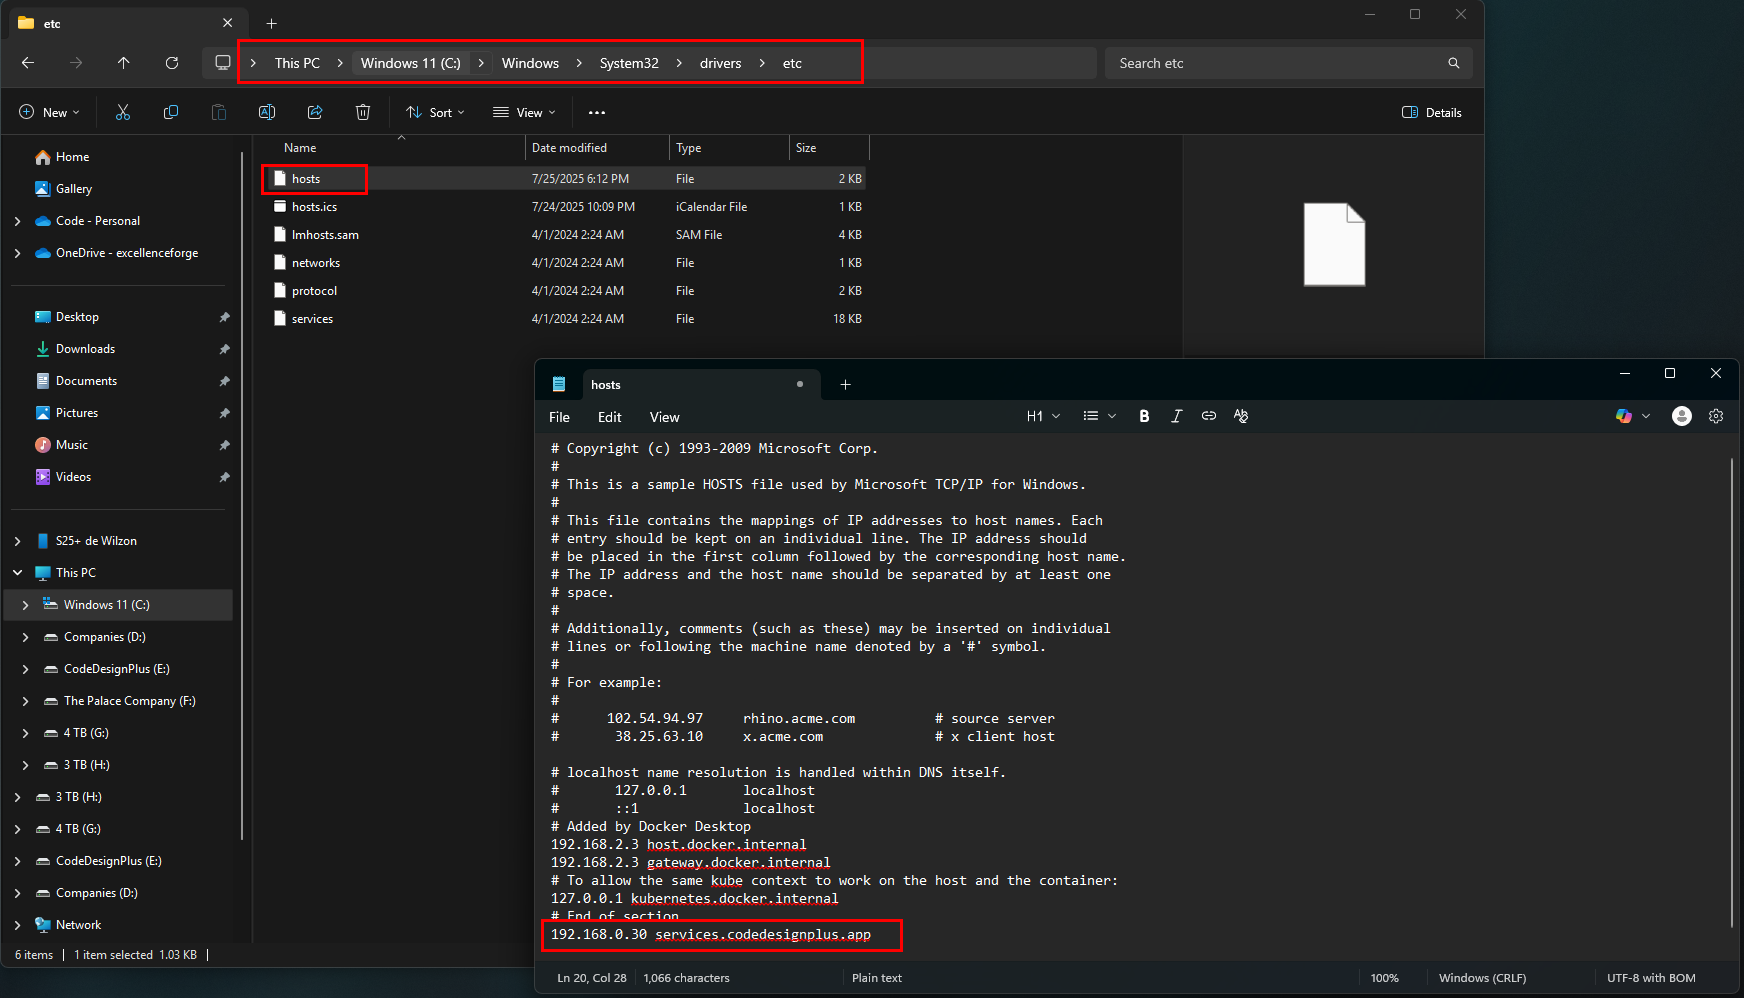This screenshot has width=1744, height=998.
Task: Open the list style dropdown in Notepad
Action: tap(1099, 416)
